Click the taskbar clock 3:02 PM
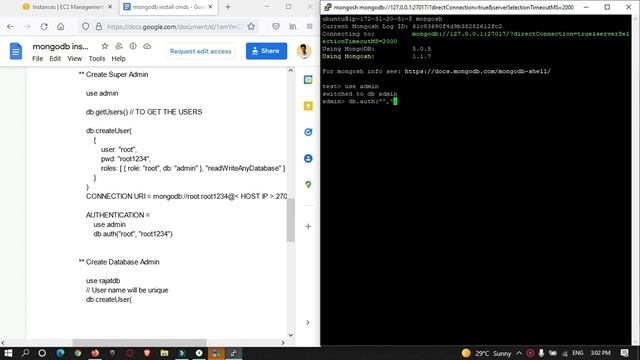640x360 pixels. pos(600,353)
